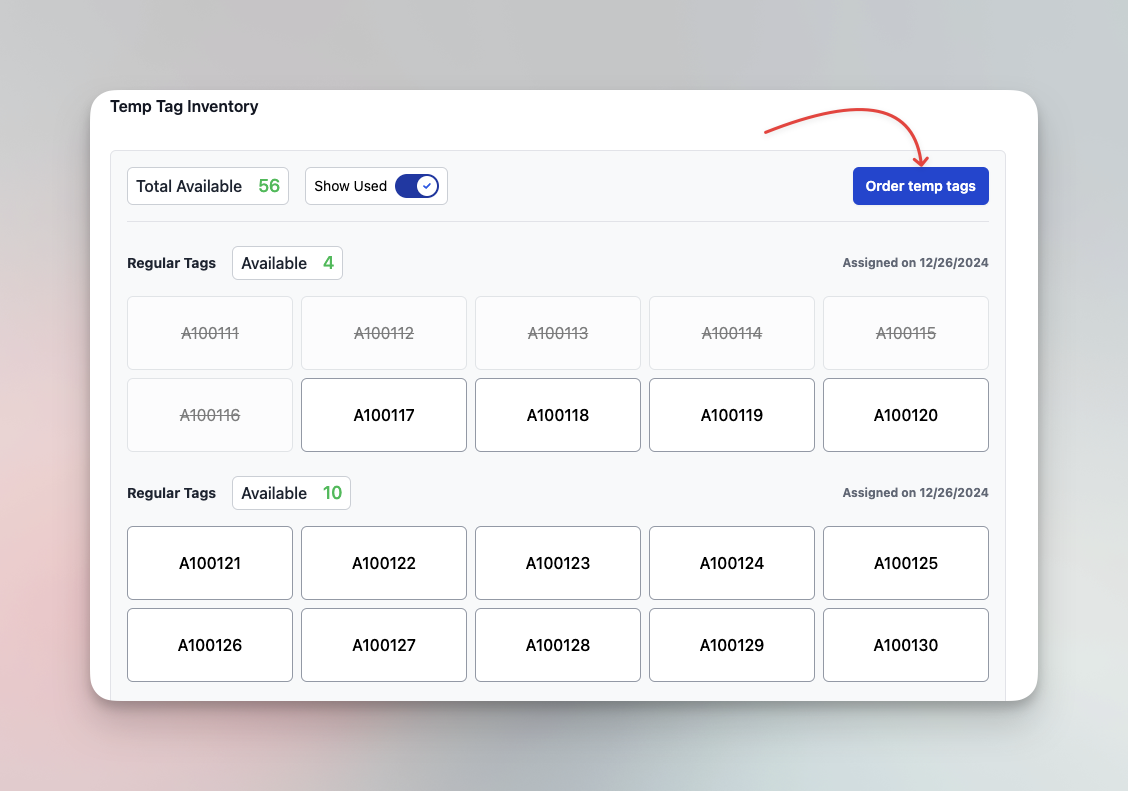Select tag A100123
Viewport: 1128px width, 791px height.
point(557,562)
